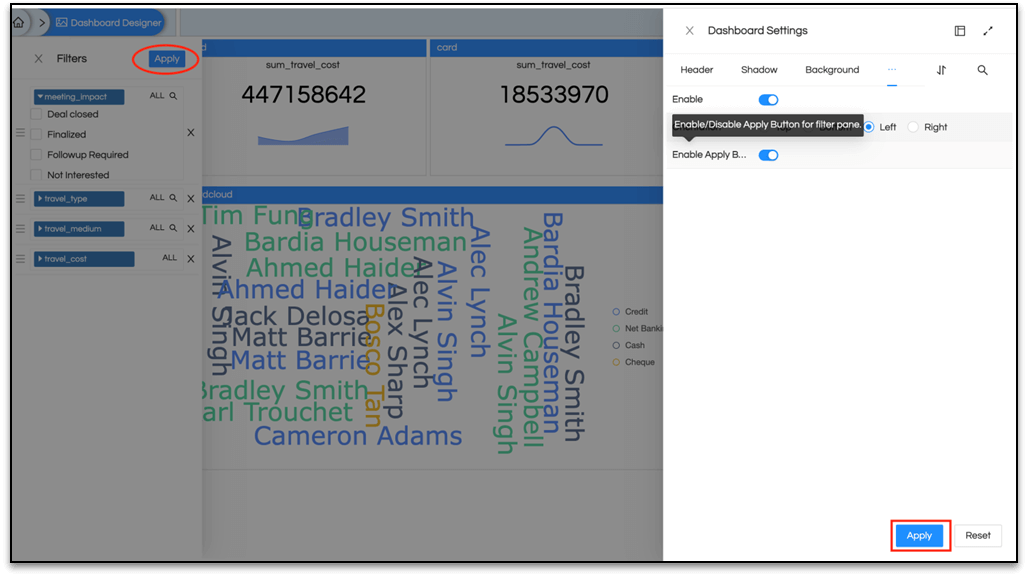The image size is (1028, 574).
Task: Expand the travel_medium filter
Action: [79, 229]
